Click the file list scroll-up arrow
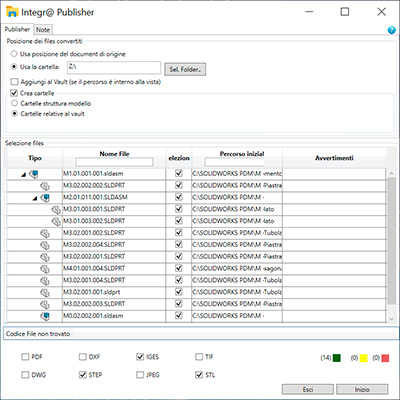This screenshot has height=400, width=400. [x=392, y=174]
